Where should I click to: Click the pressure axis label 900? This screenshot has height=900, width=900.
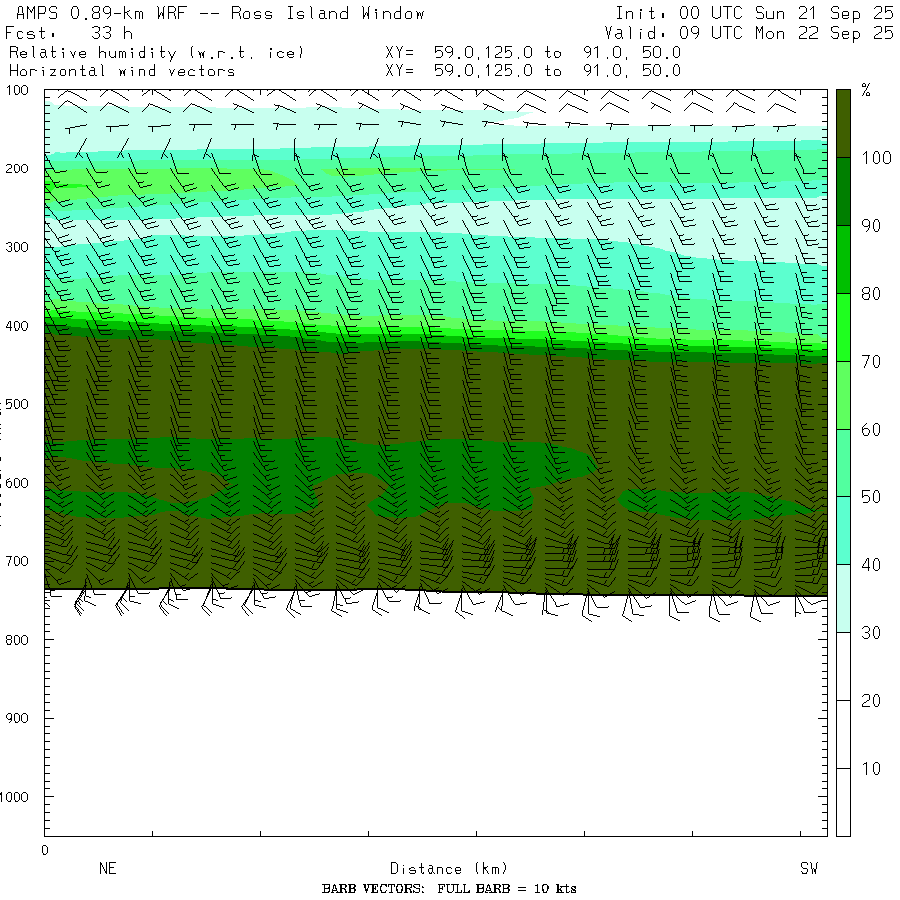coord(17,718)
